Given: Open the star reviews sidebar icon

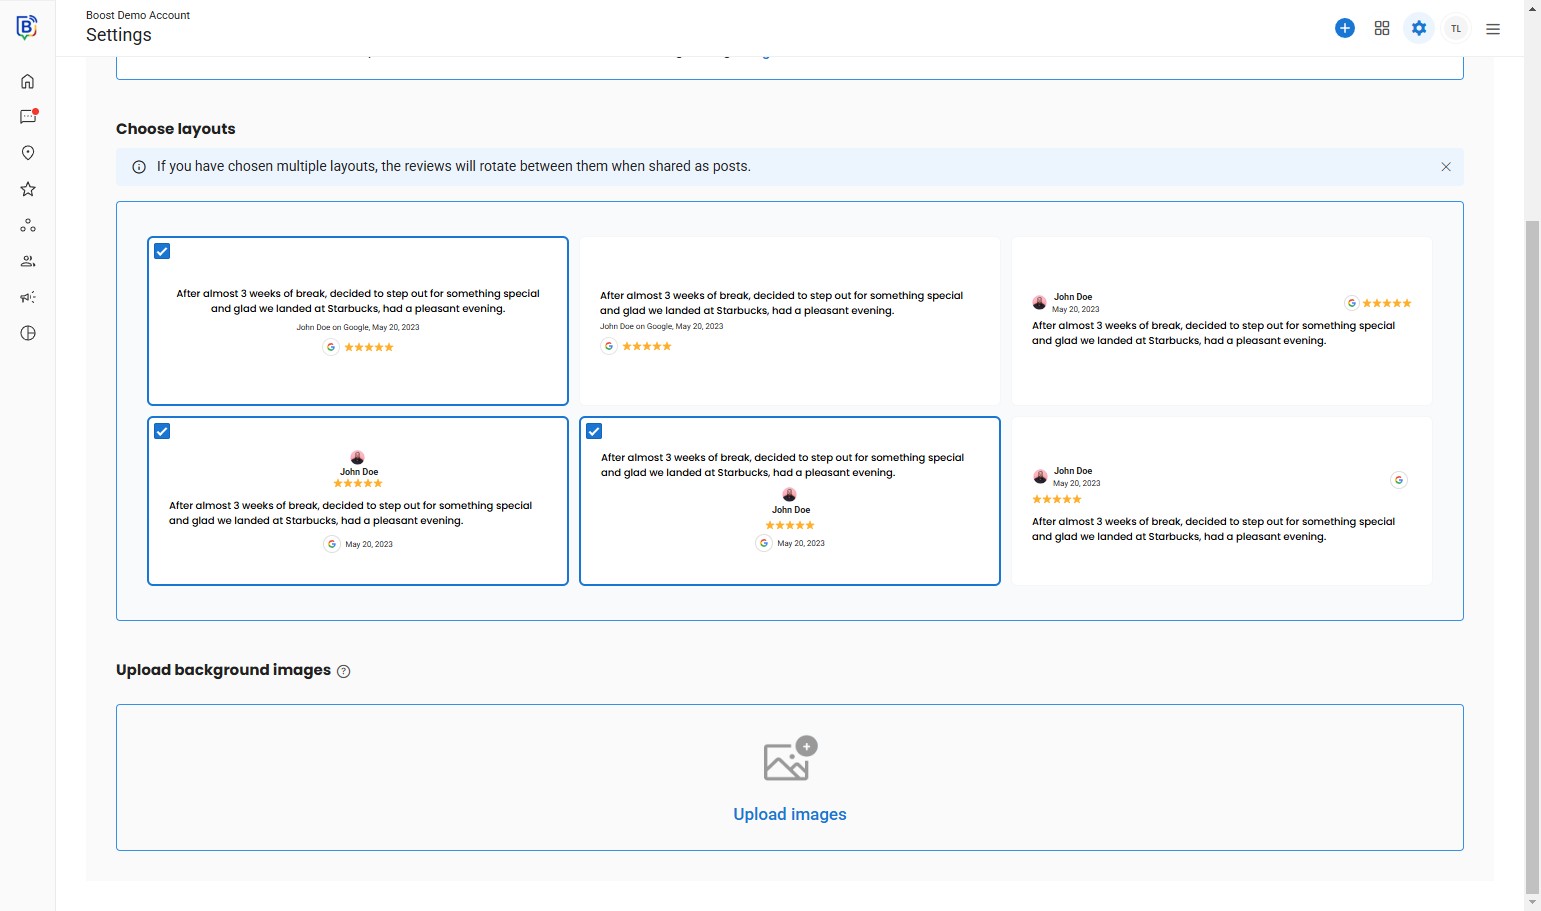Looking at the screenshot, I should [28, 189].
